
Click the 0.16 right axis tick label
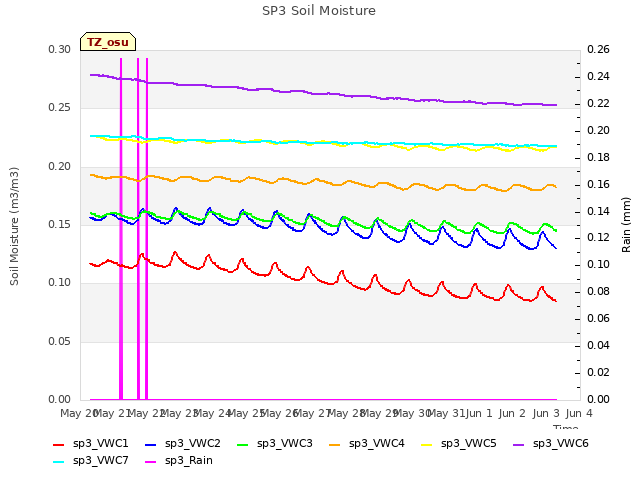598,184
